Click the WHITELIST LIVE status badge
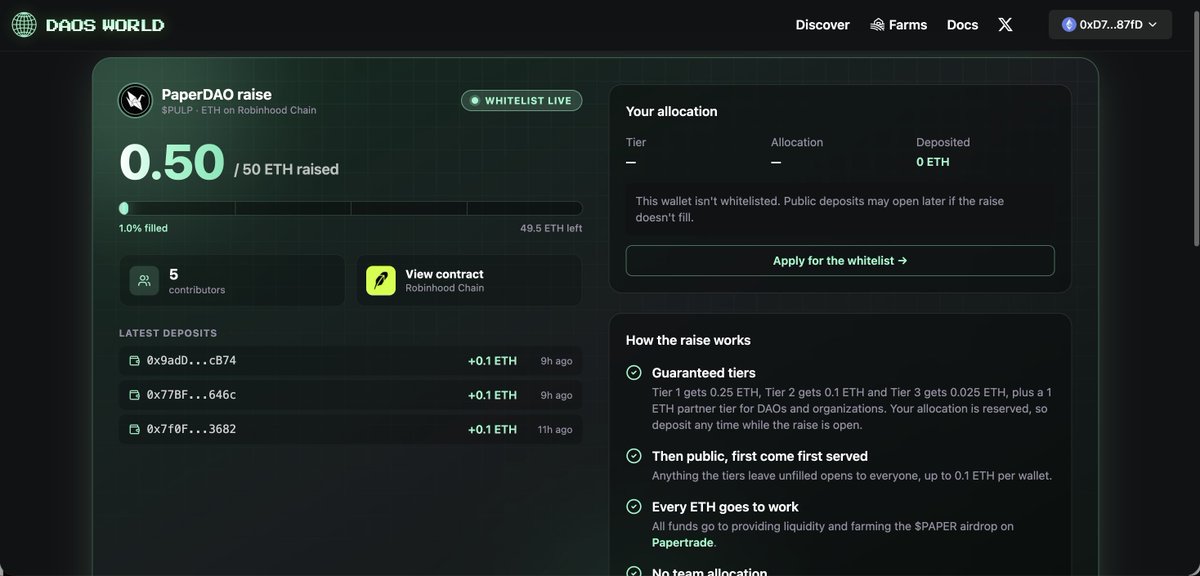The image size is (1200, 576). coord(521,100)
